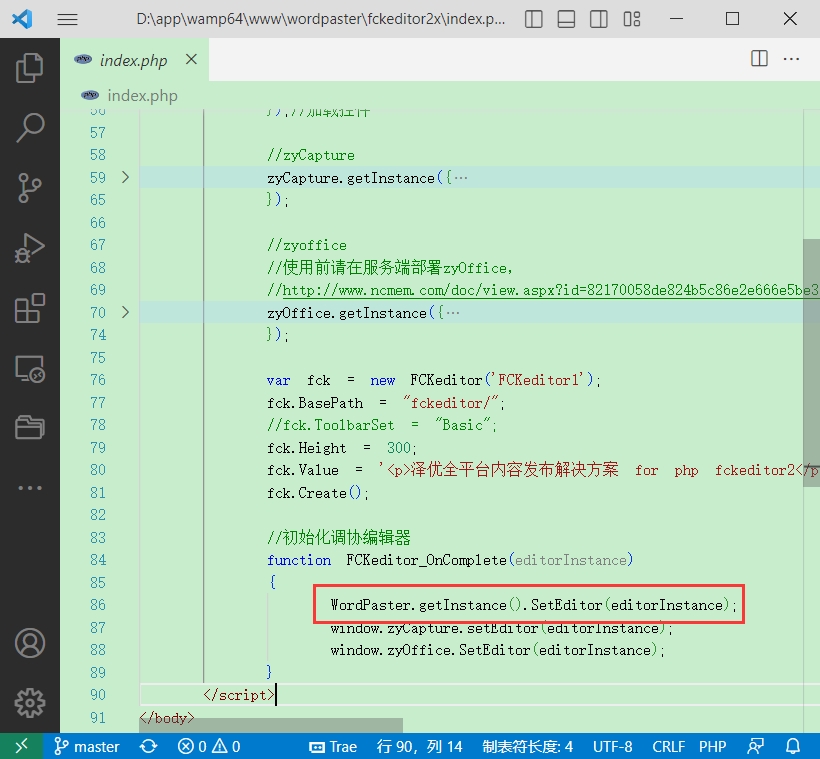Click the notifications bell in status bar

(x=793, y=746)
